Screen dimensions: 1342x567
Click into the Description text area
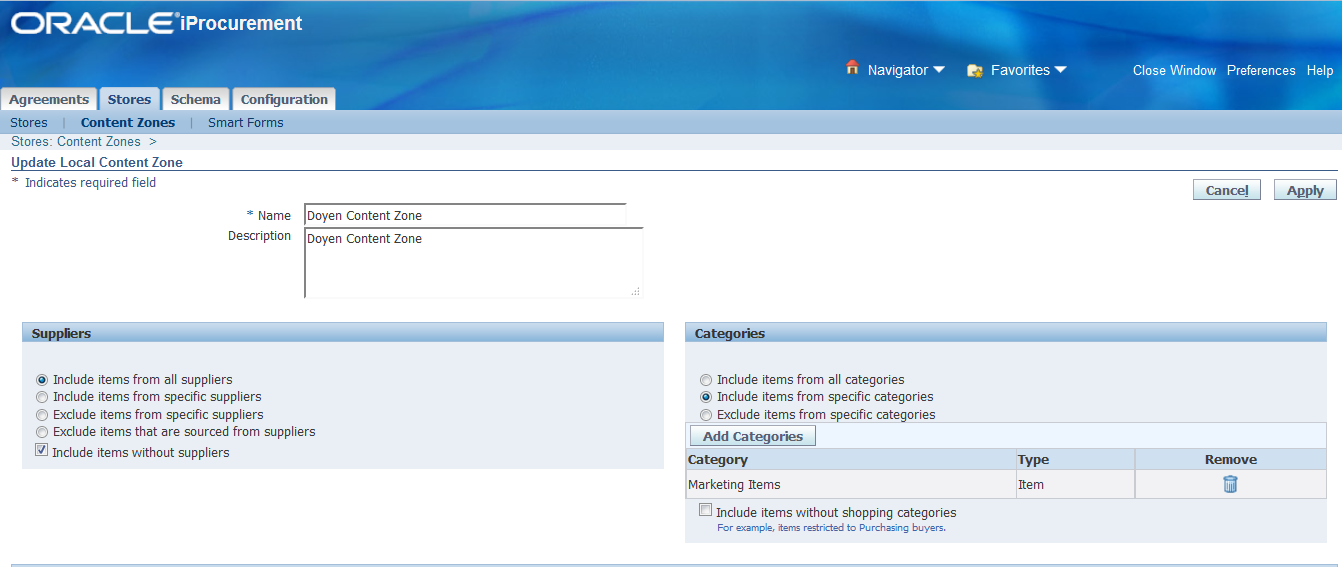click(x=473, y=263)
